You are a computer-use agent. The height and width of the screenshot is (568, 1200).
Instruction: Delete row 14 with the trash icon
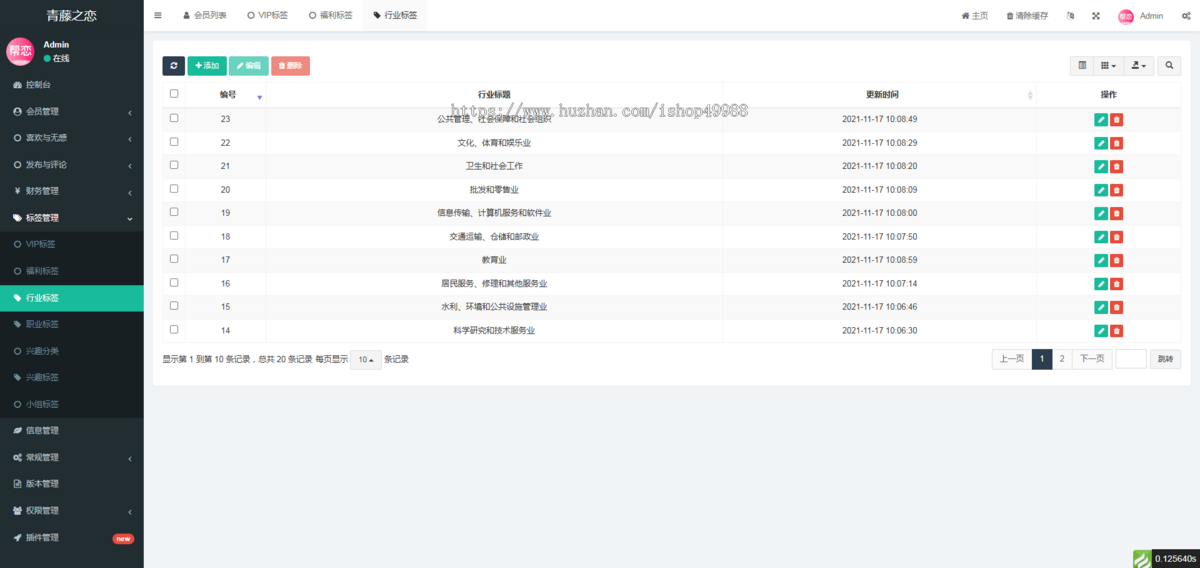point(1117,331)
